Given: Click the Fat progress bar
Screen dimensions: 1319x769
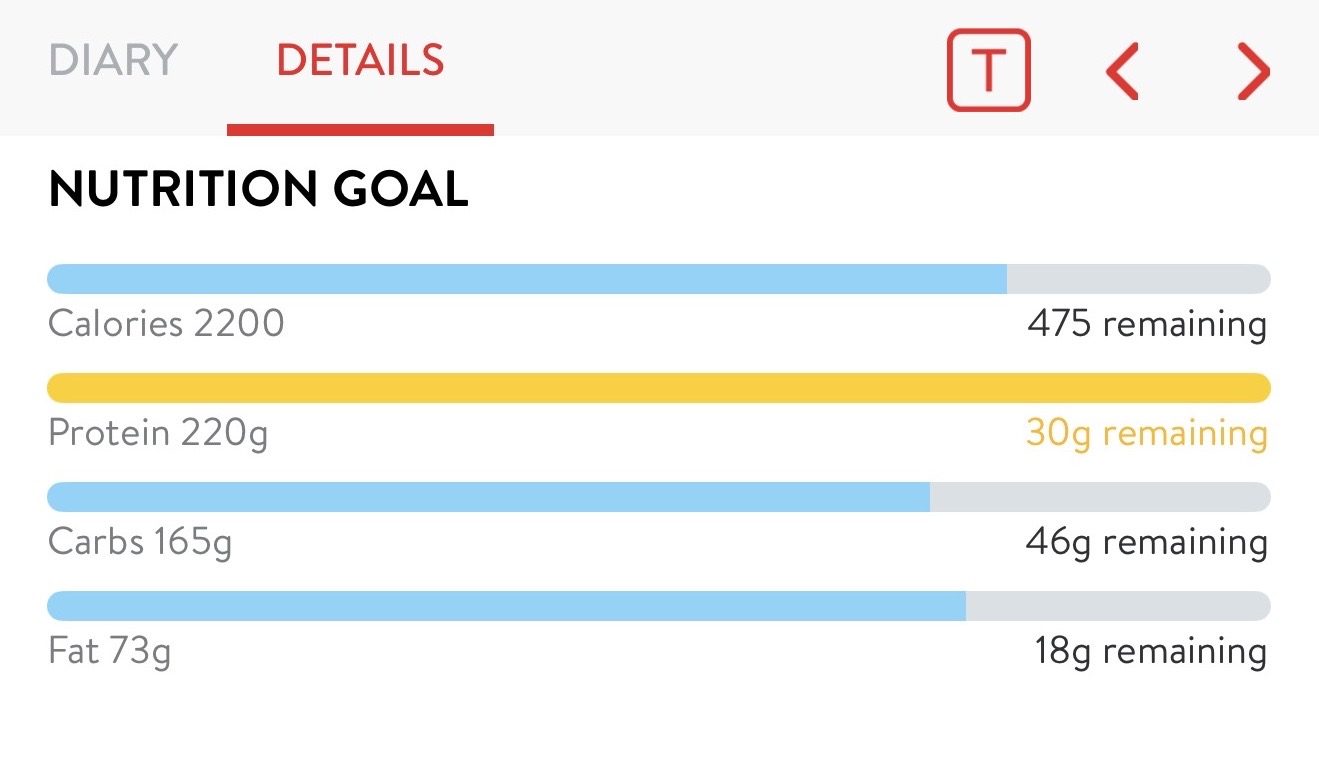Looking at the screenshot, I should [x=507, y=606].
